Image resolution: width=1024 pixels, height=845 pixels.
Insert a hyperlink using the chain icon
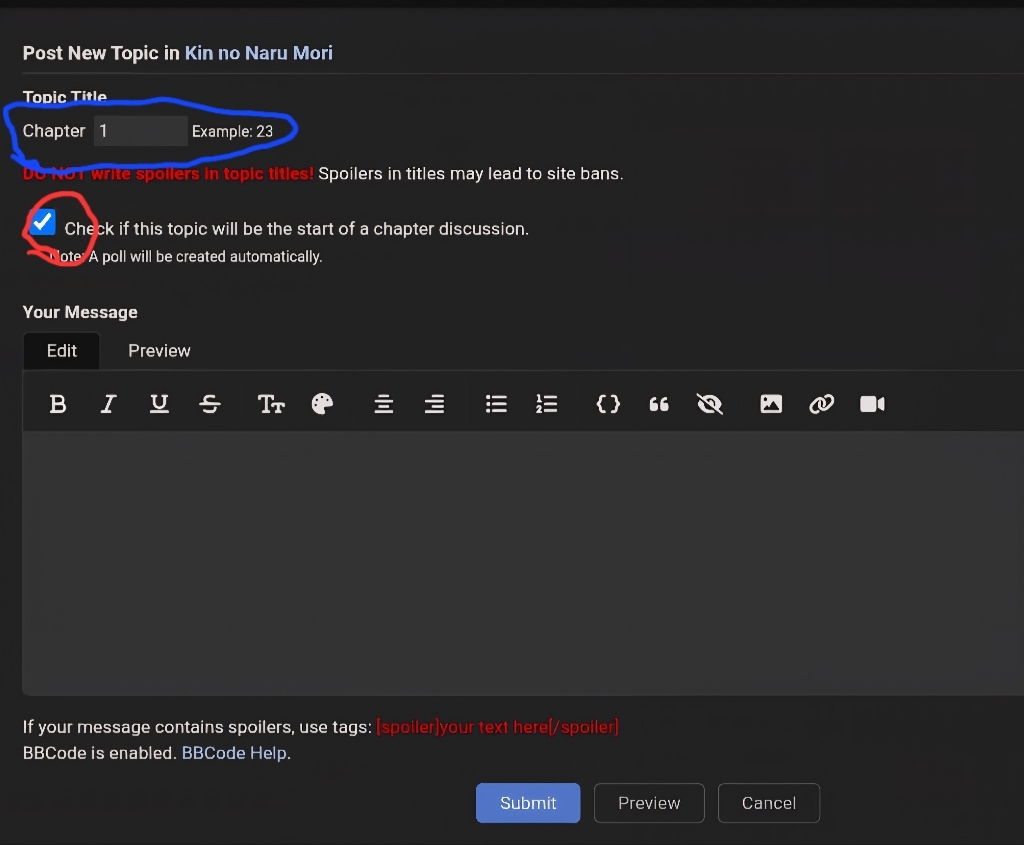pos(822,404)
